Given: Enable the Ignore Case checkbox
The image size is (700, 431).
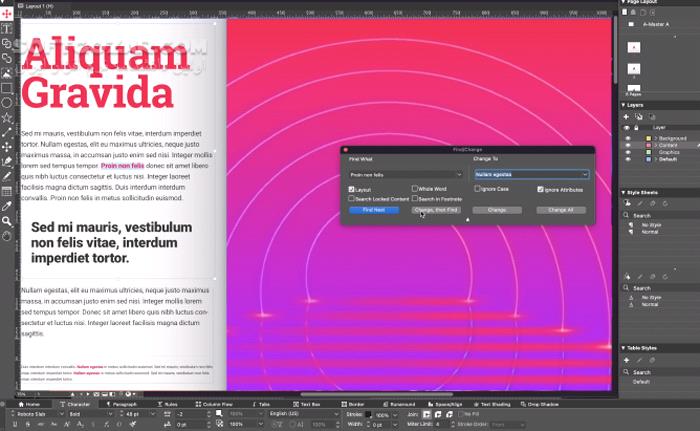Looking at the screenshot, I should (477, 188).
